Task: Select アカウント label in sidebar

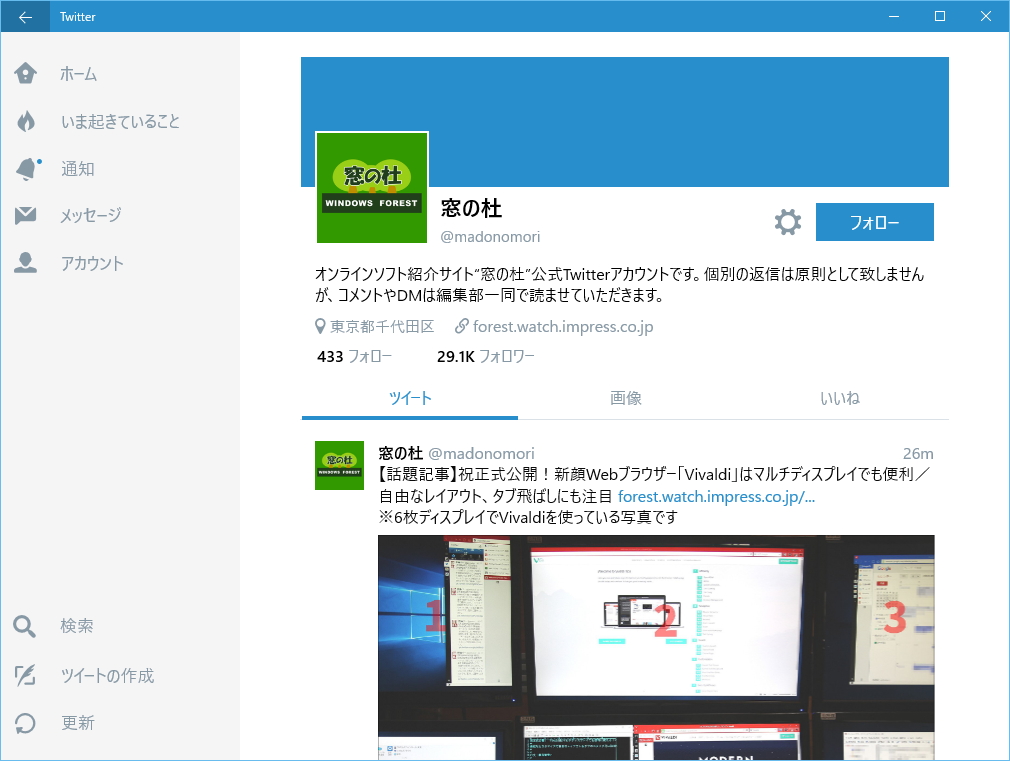Action: 92,263
